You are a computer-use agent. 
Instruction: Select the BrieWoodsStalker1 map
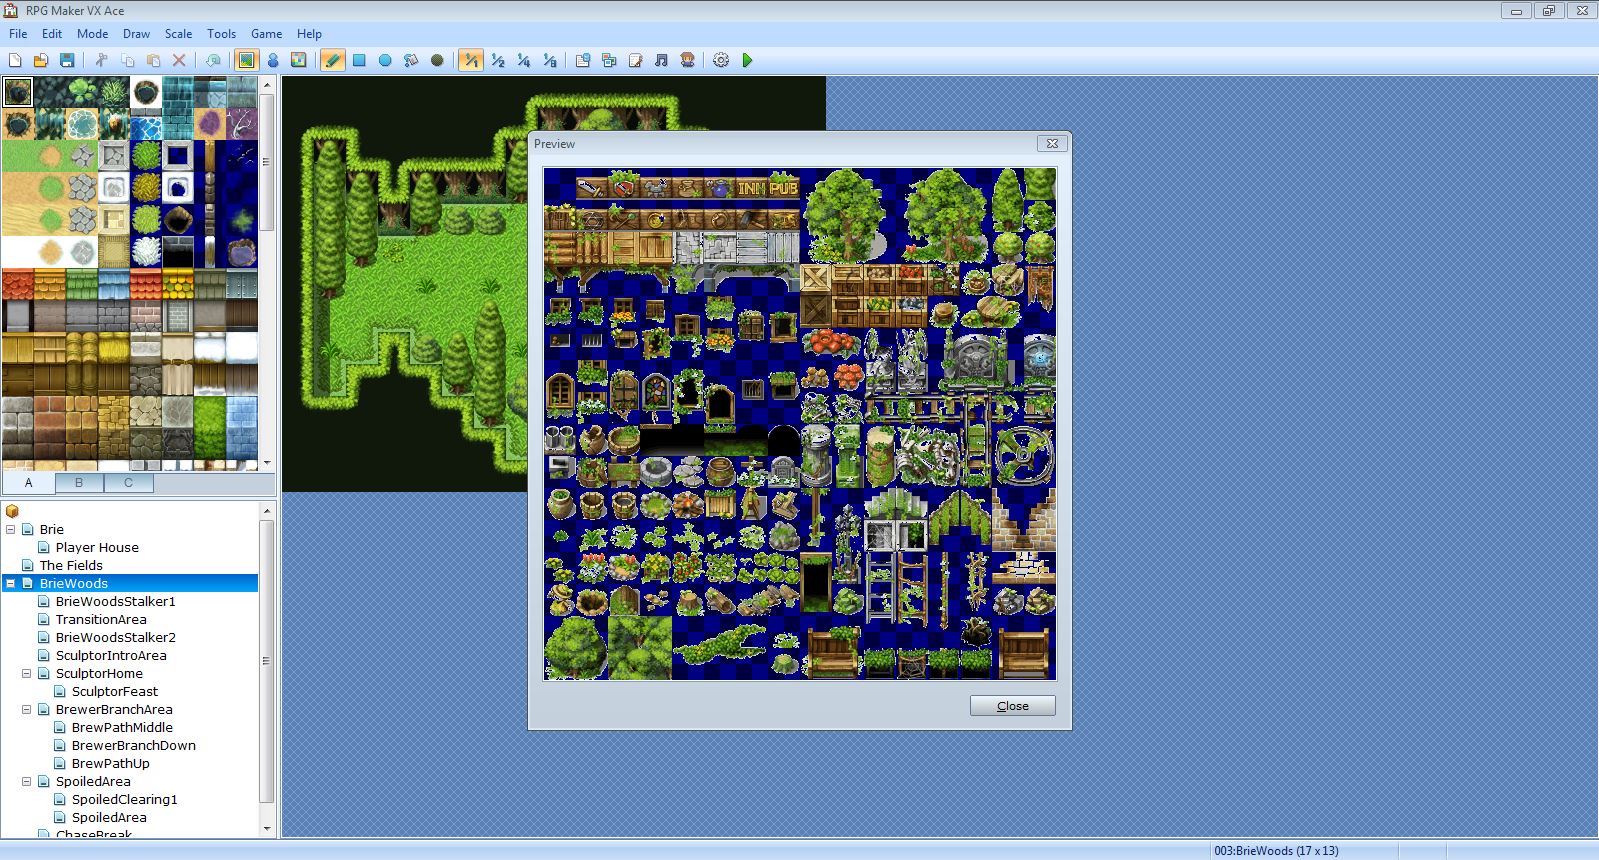115,601
